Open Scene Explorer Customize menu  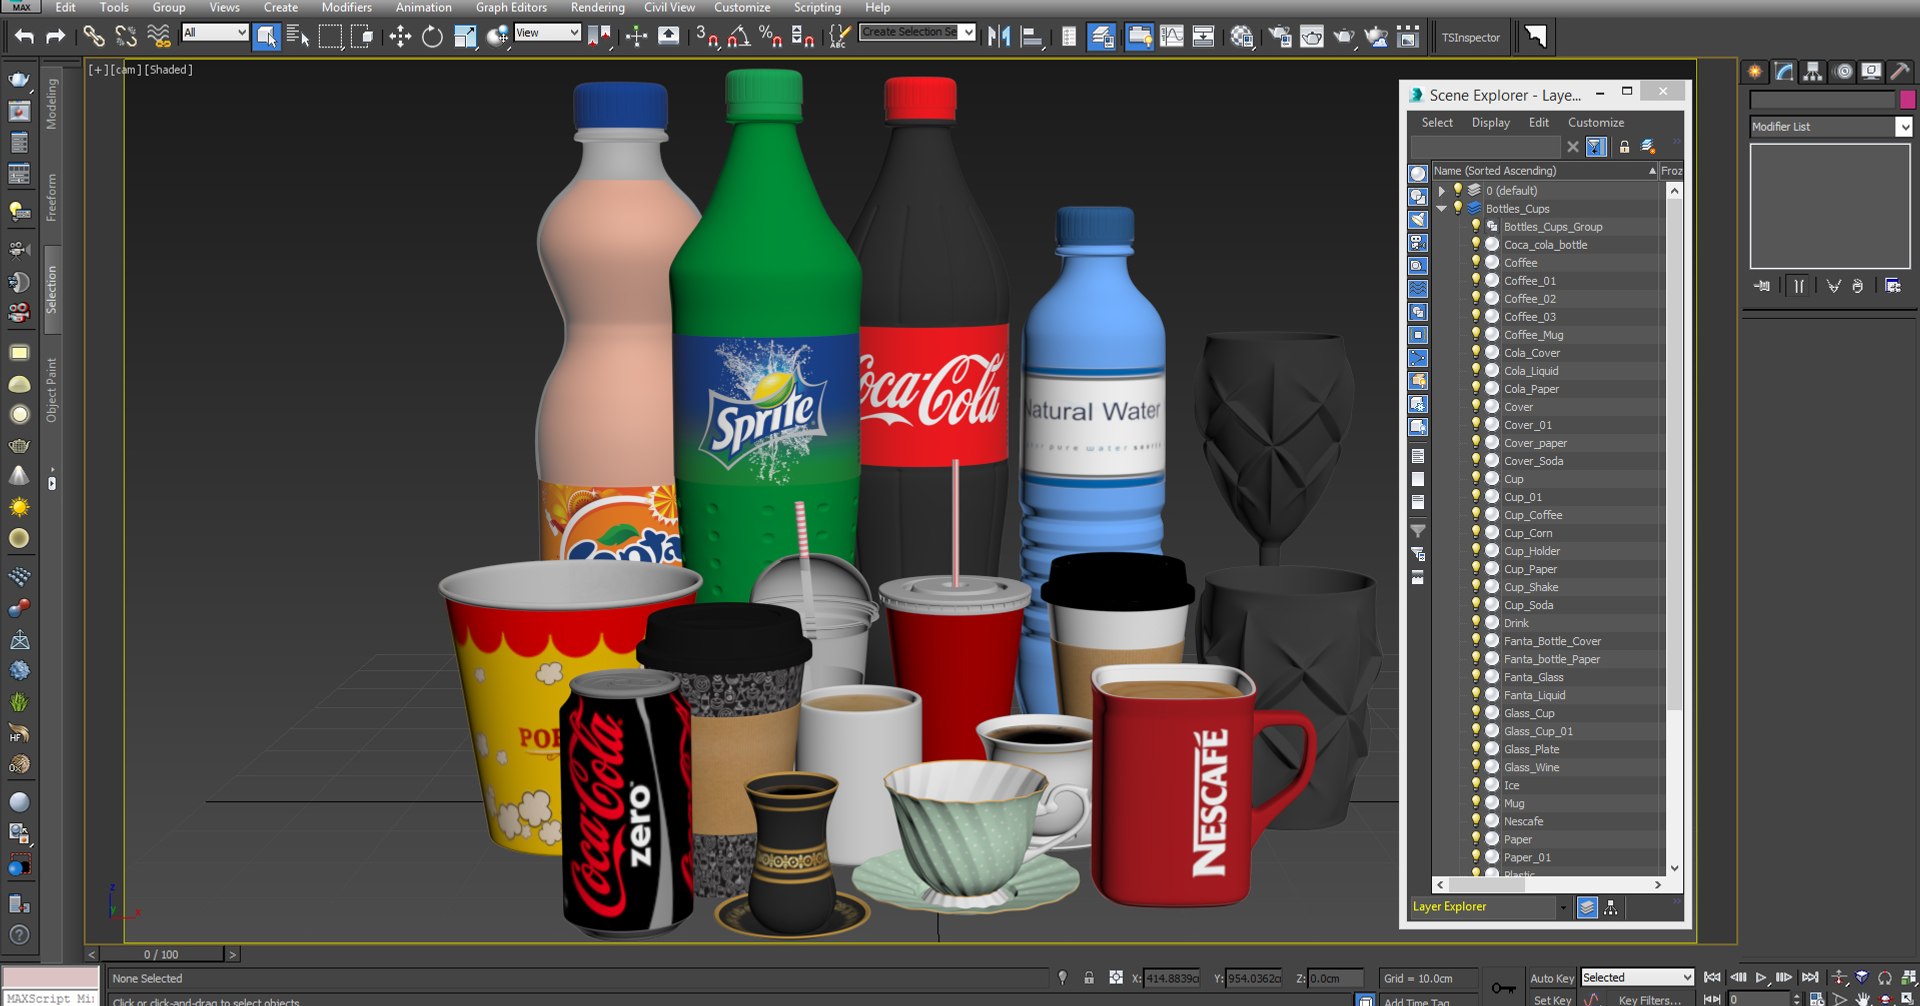coord(1595,123)
